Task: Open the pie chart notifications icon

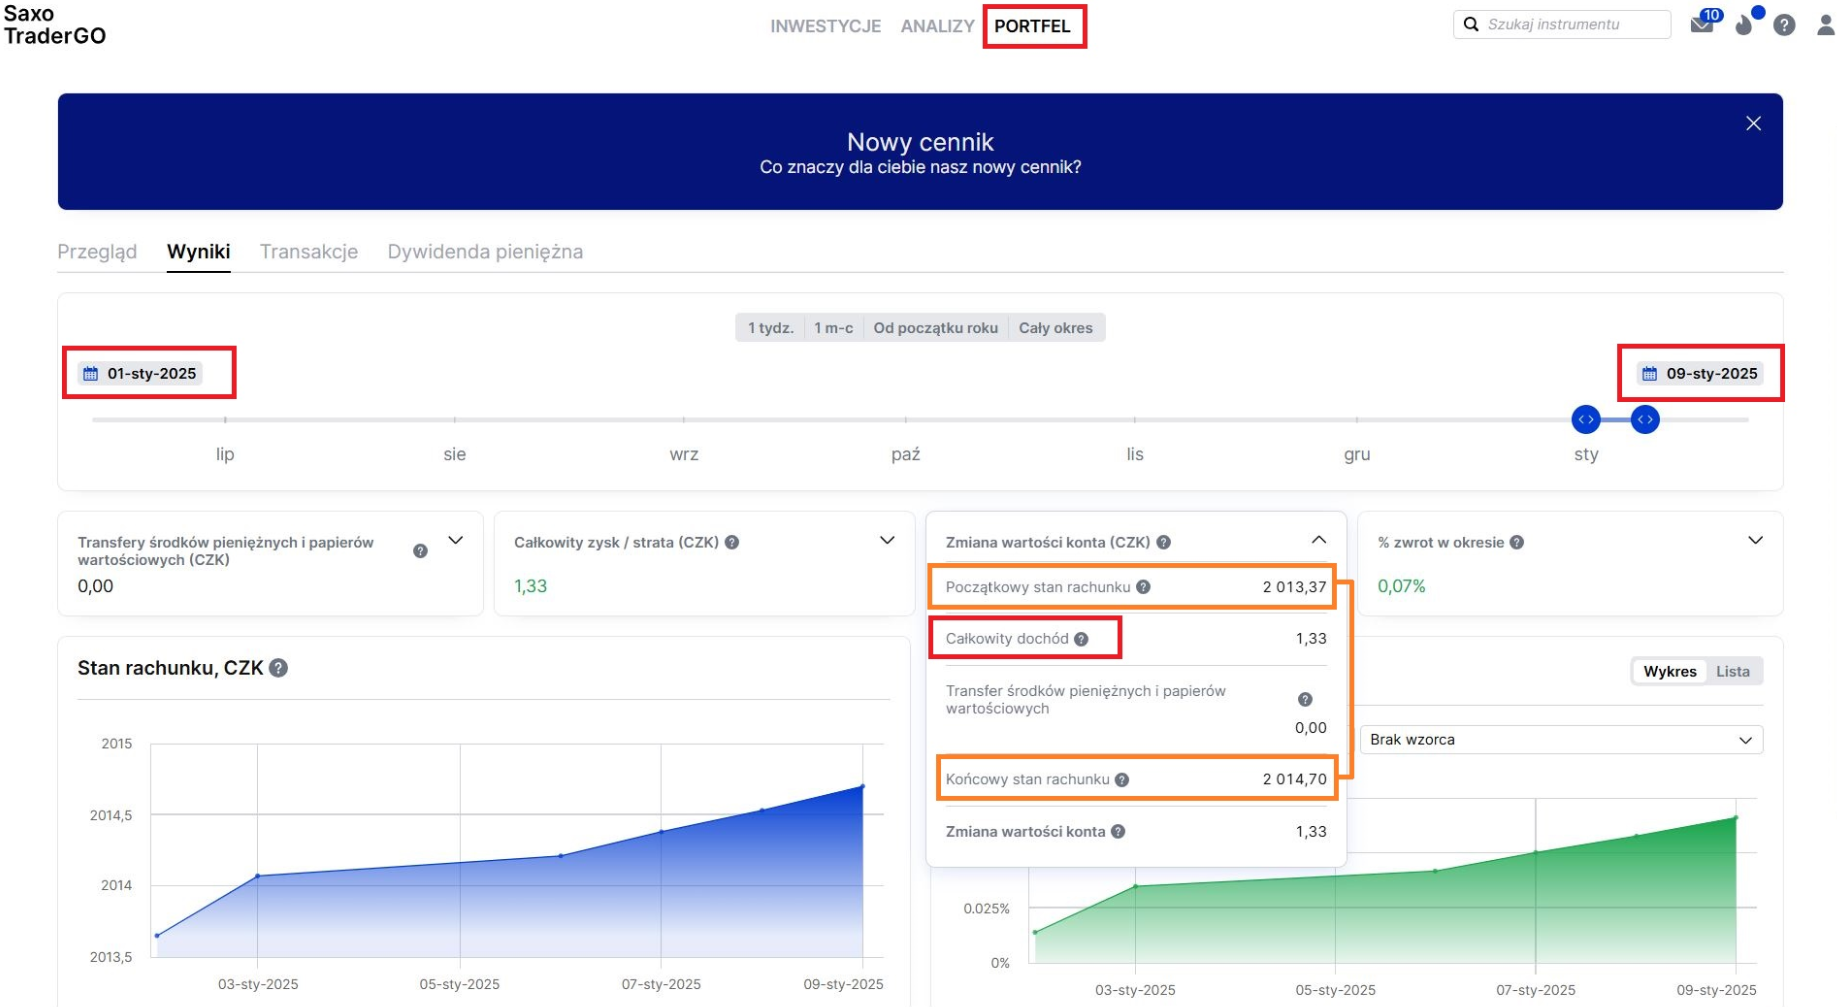Action: coord(1744,25)
